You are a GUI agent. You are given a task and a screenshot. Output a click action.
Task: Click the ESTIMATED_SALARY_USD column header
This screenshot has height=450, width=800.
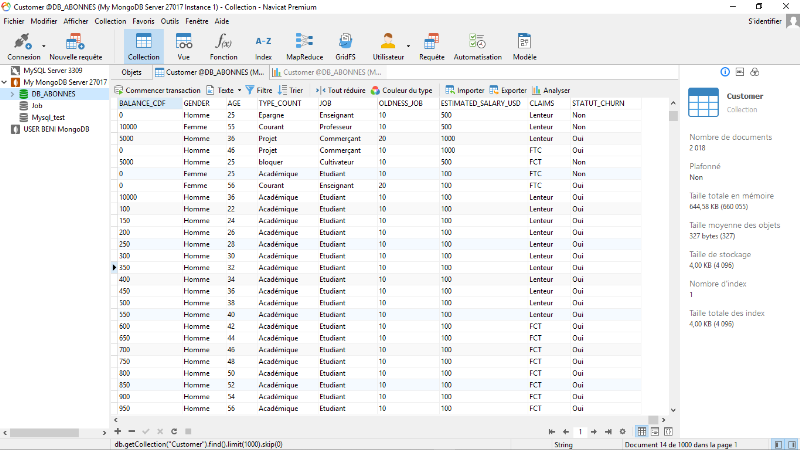pyautogui.click(x=480, y=103)
